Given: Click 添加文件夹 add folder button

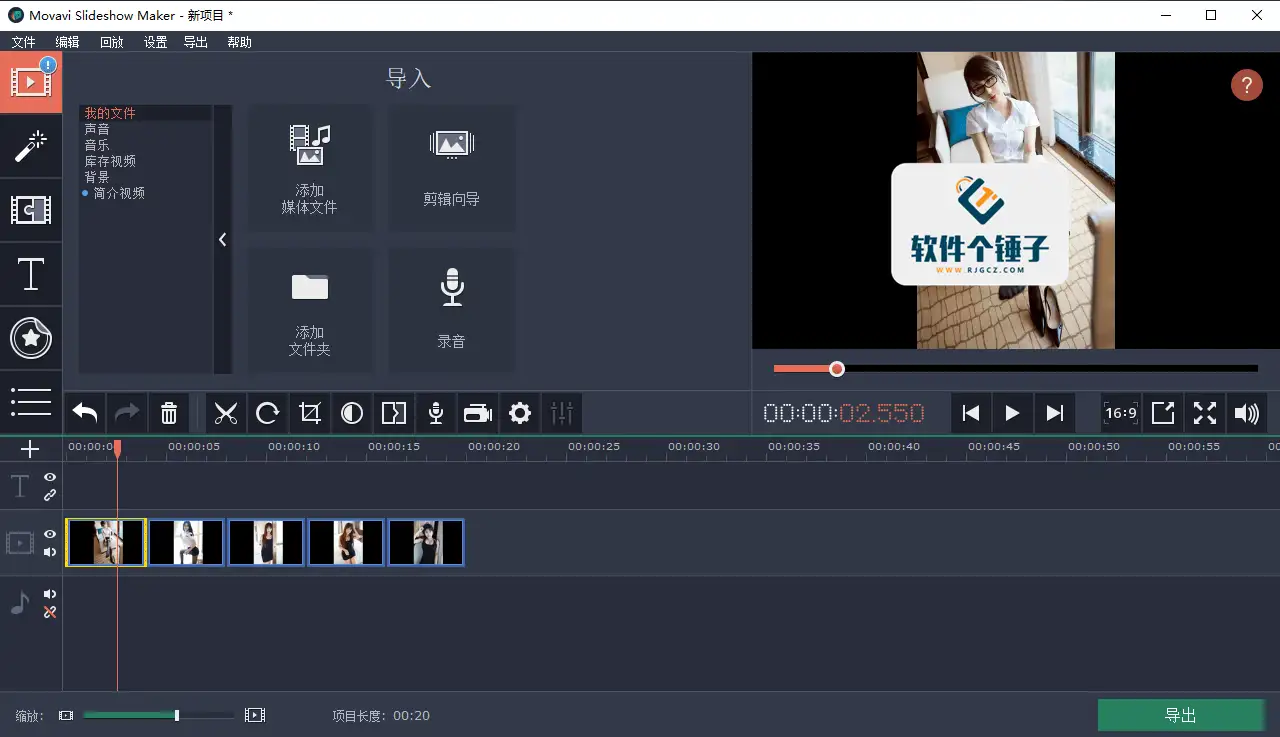Looking at the screenshot, I should [310, 310].
